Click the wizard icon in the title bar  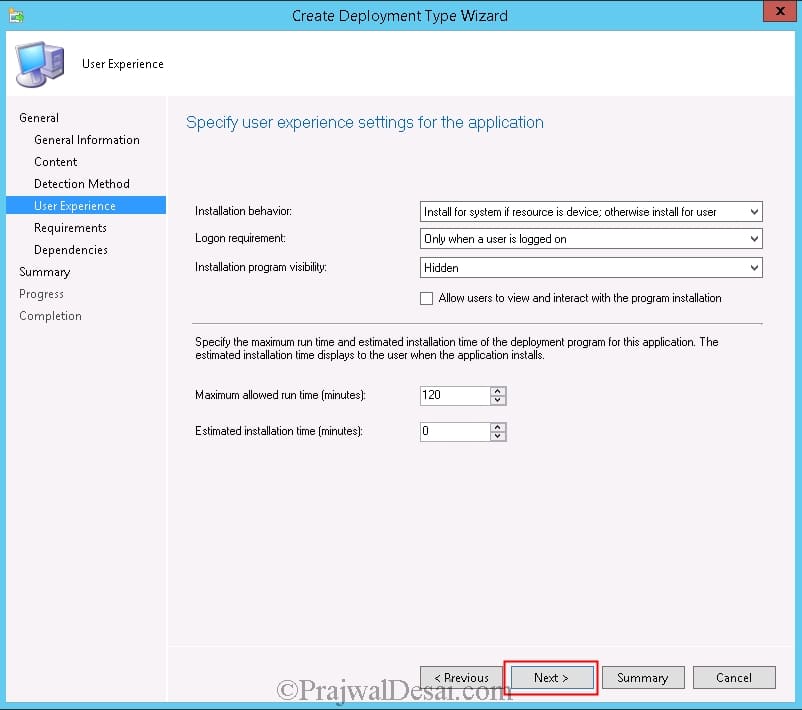14,11
